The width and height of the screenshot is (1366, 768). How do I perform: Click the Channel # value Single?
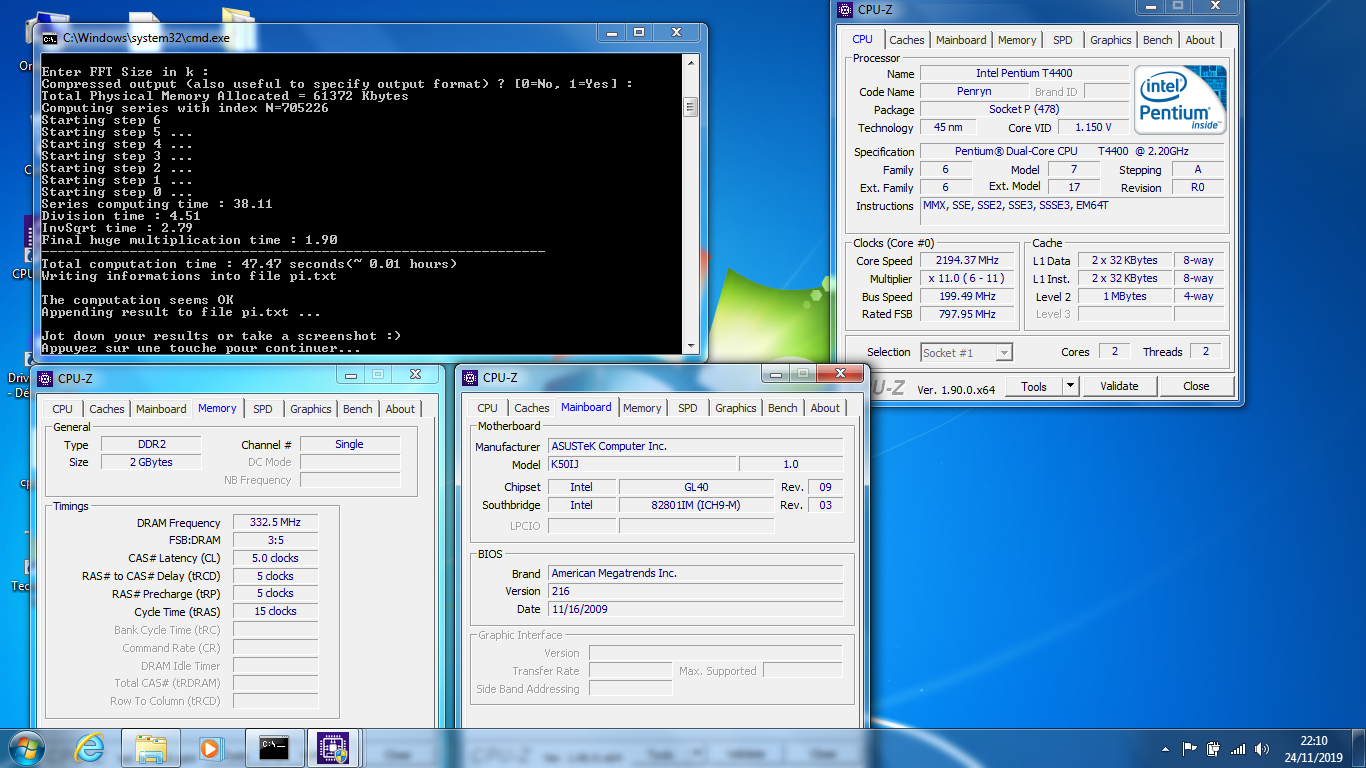tap(350, 445)
